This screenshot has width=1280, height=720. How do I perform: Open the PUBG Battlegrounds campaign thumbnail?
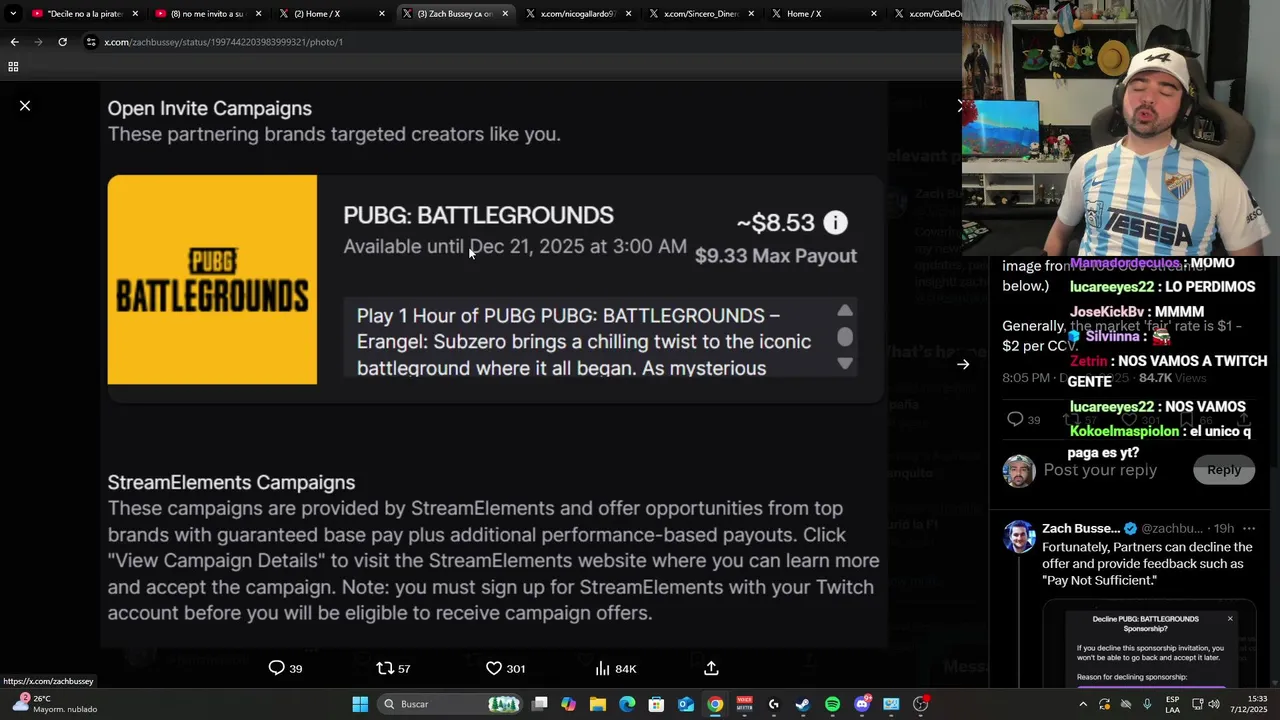212,280
